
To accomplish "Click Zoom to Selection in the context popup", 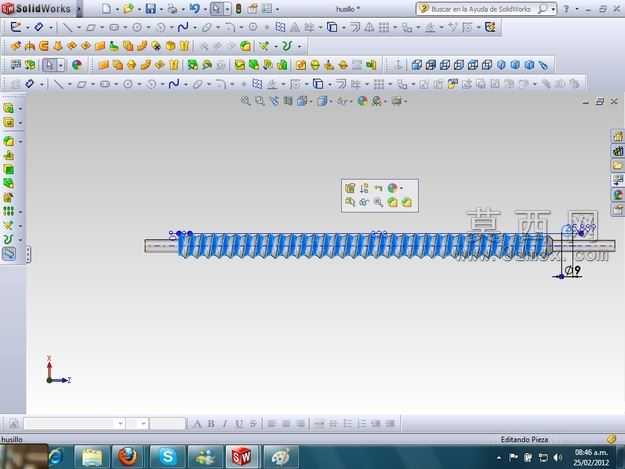I will click(378, 202).
